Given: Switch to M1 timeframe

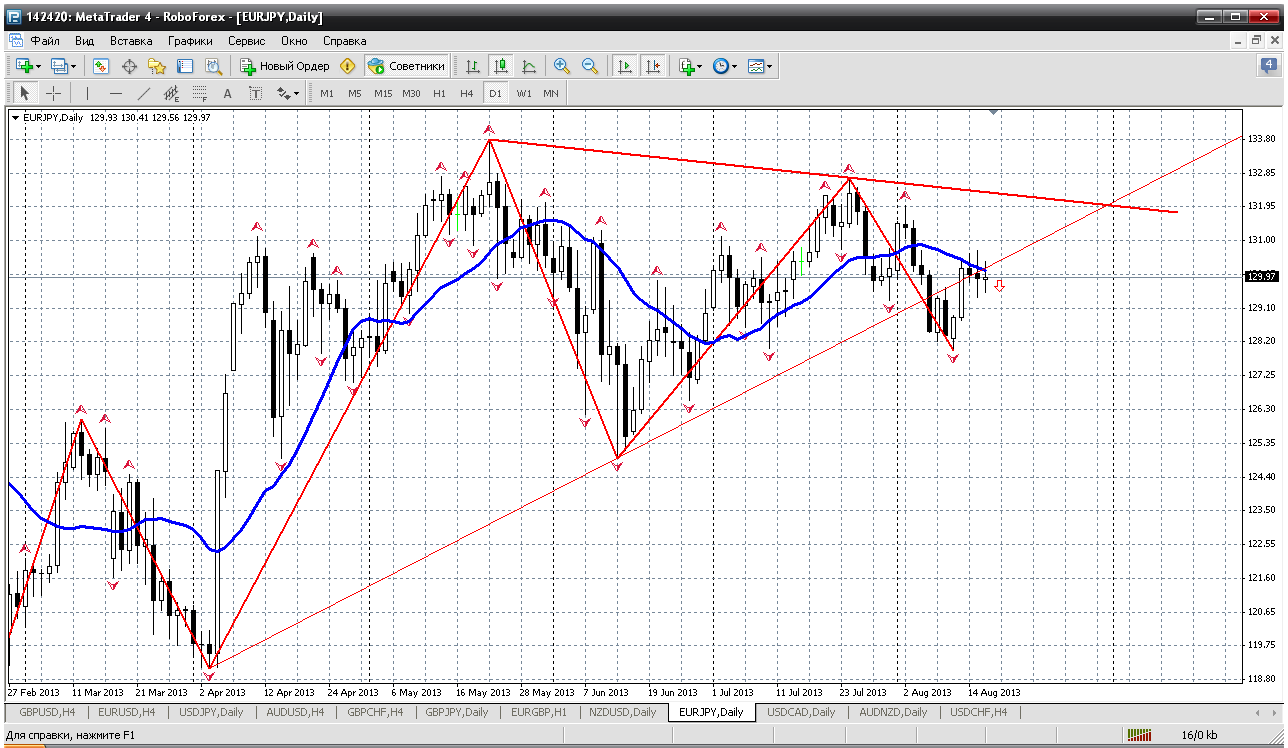Looking at the screenshot, I should tap(327, 93).
